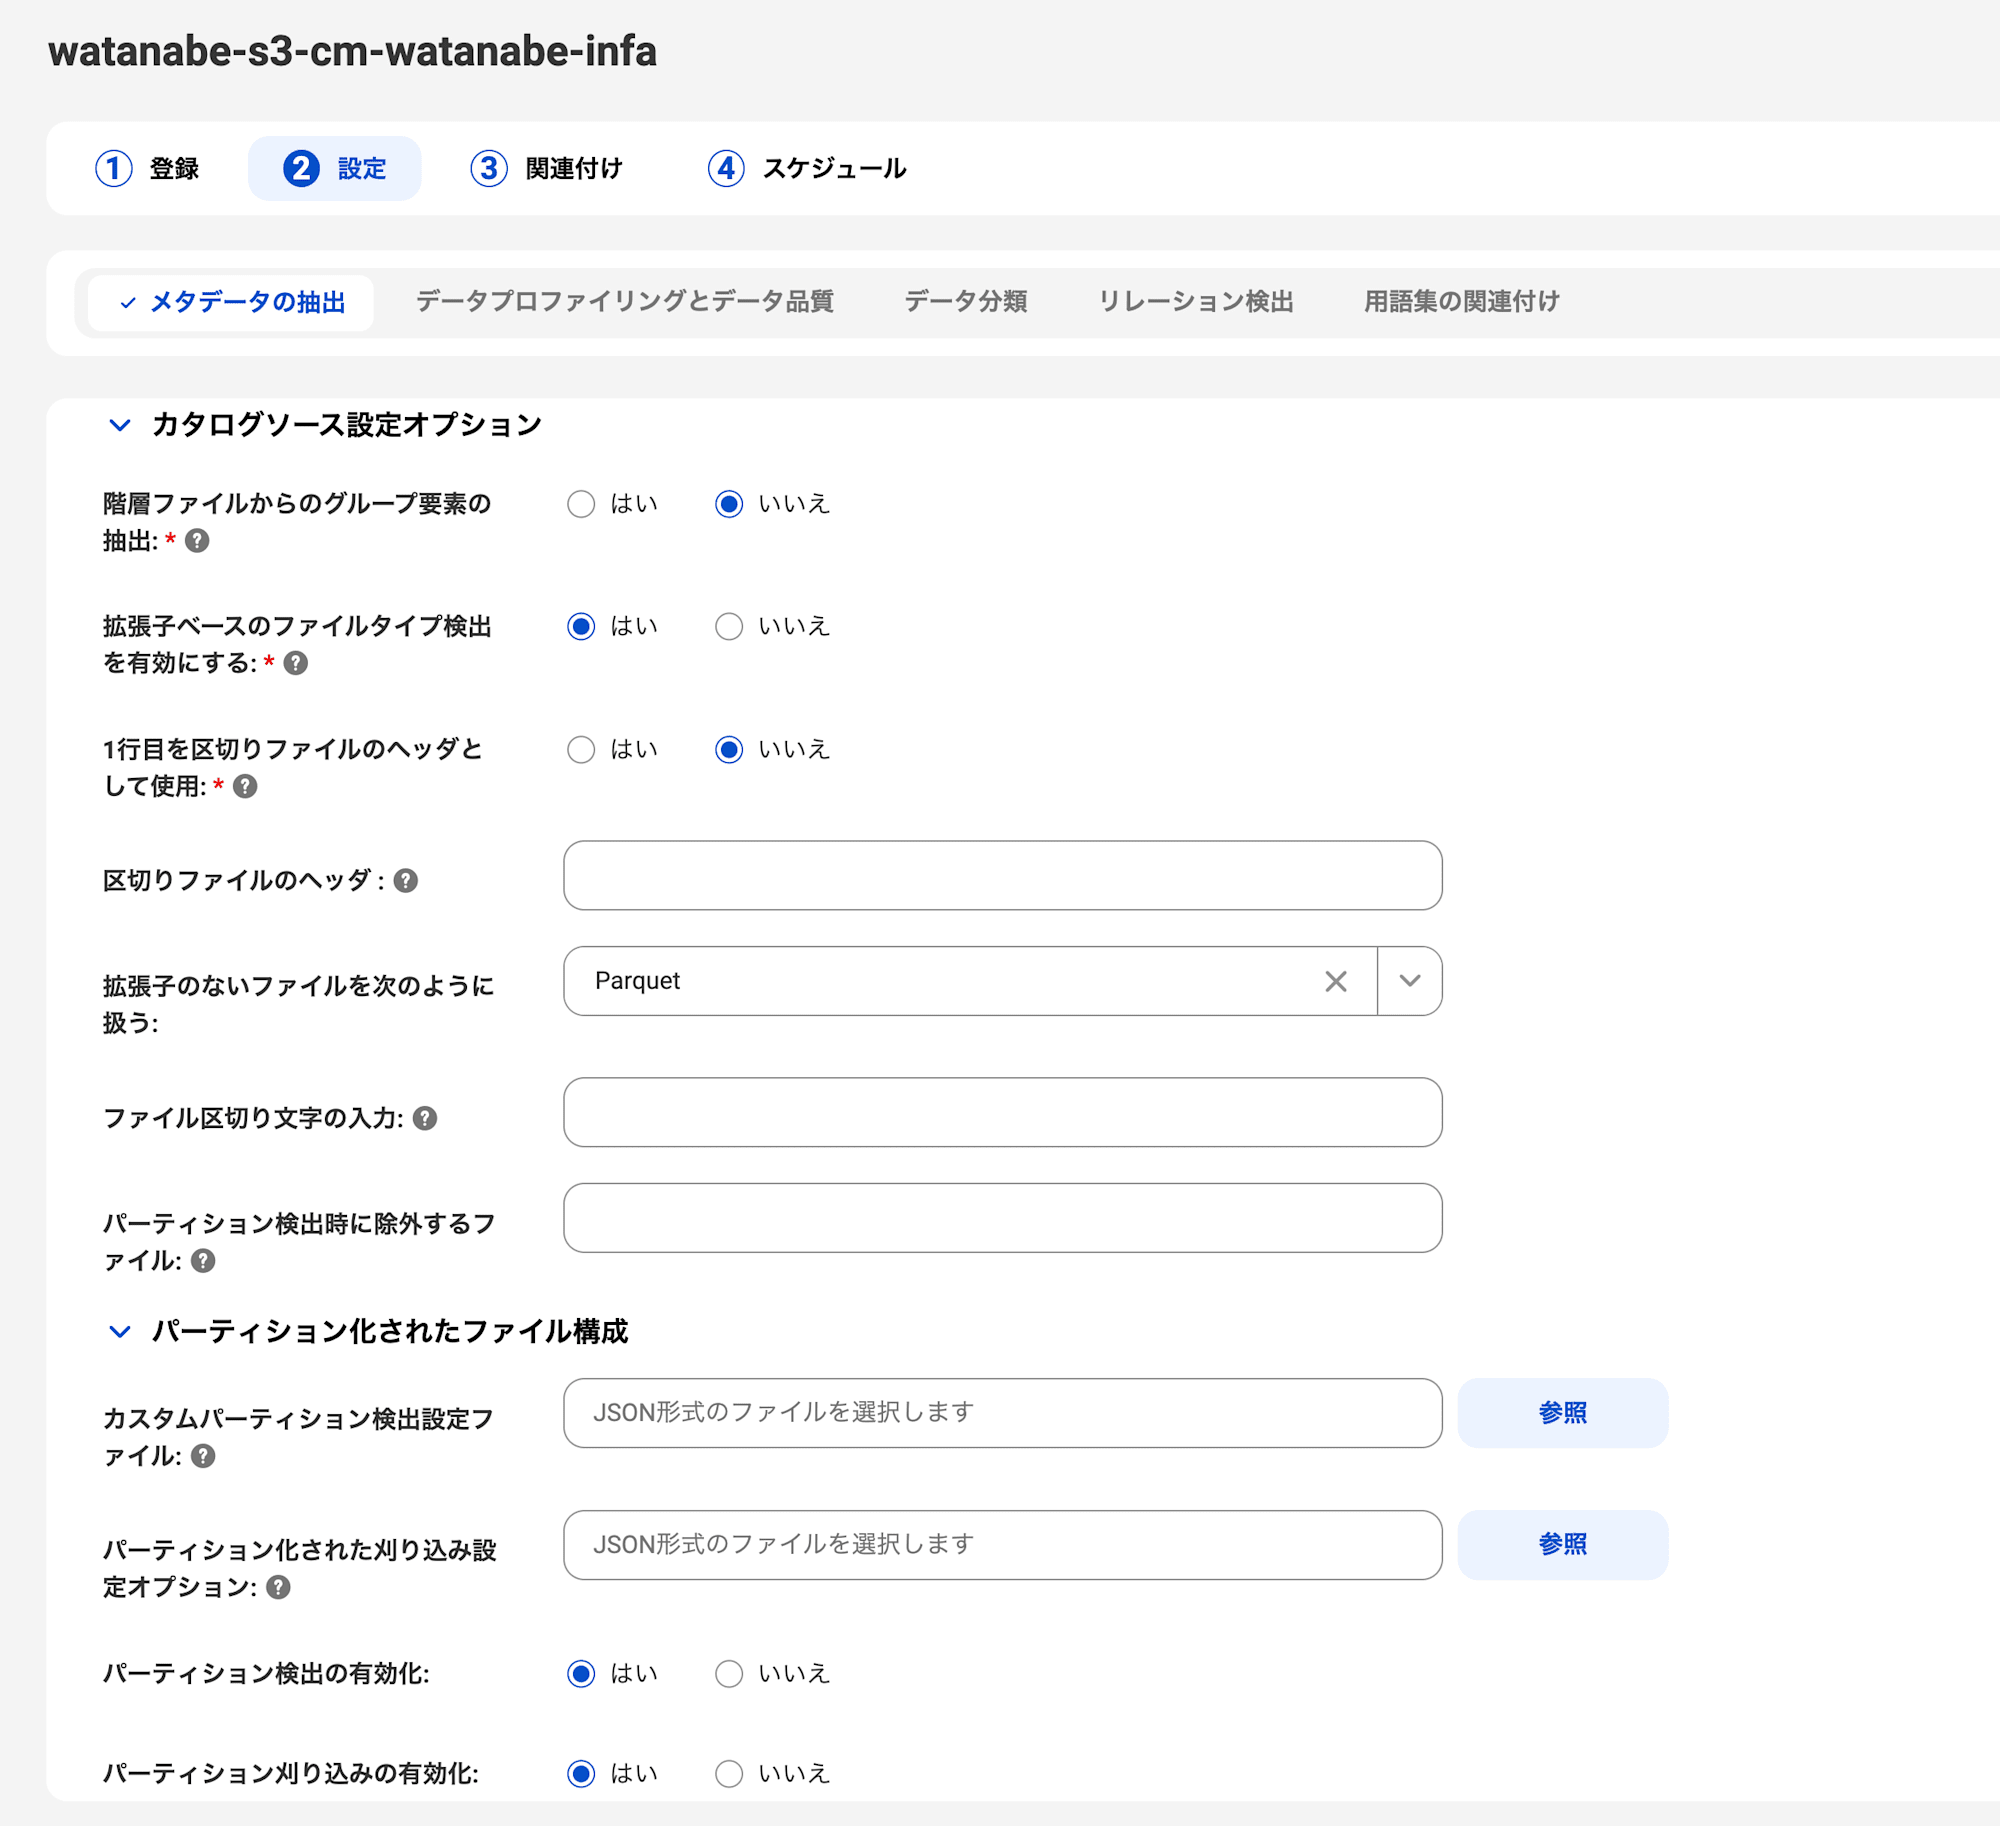Switch to メタデータの抽出 tab

pos(231,303)
